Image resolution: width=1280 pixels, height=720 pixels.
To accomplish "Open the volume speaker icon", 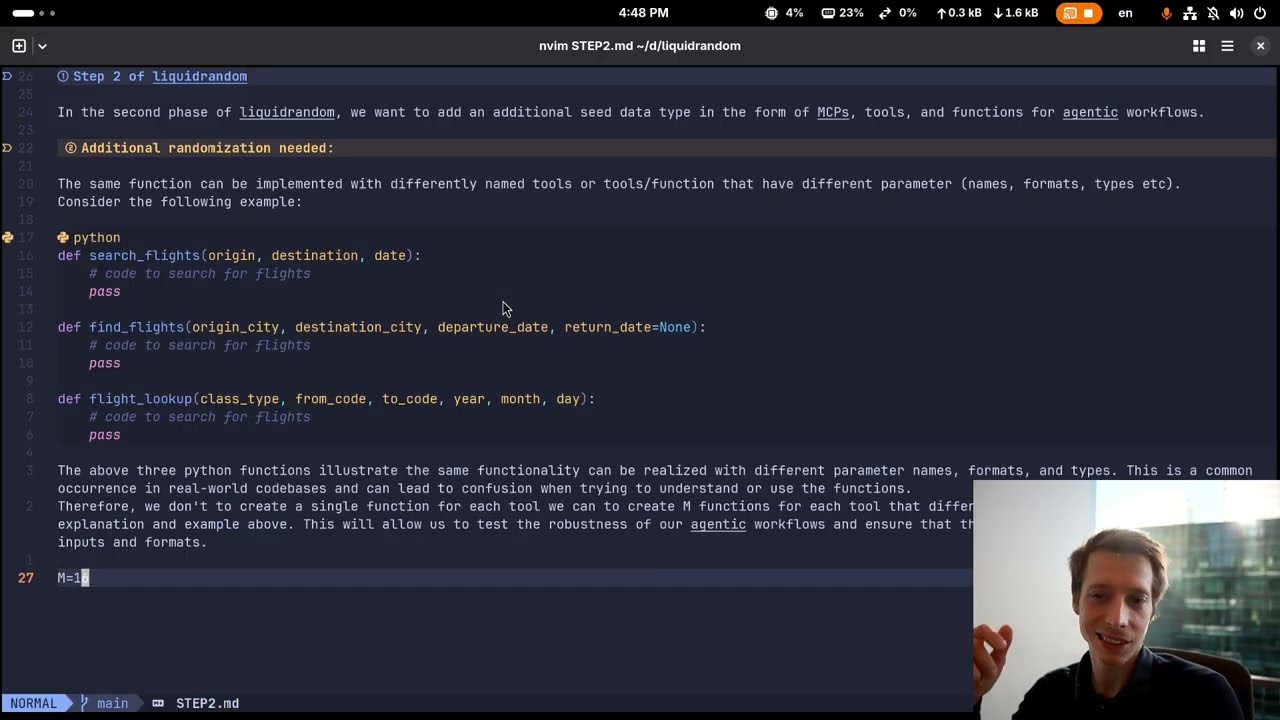I will (1237, 13).
